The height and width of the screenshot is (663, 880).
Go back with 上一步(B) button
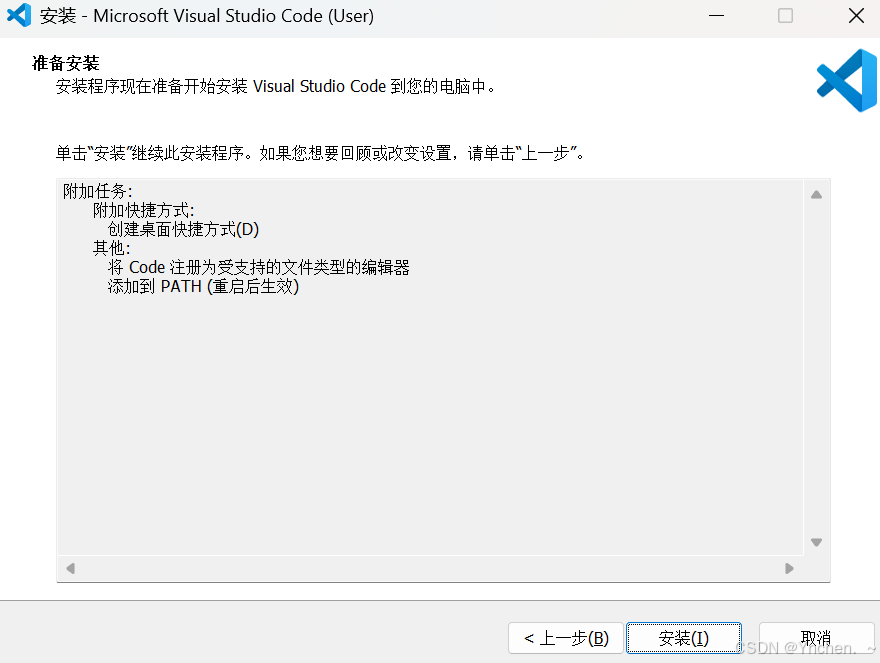(566, 638)
